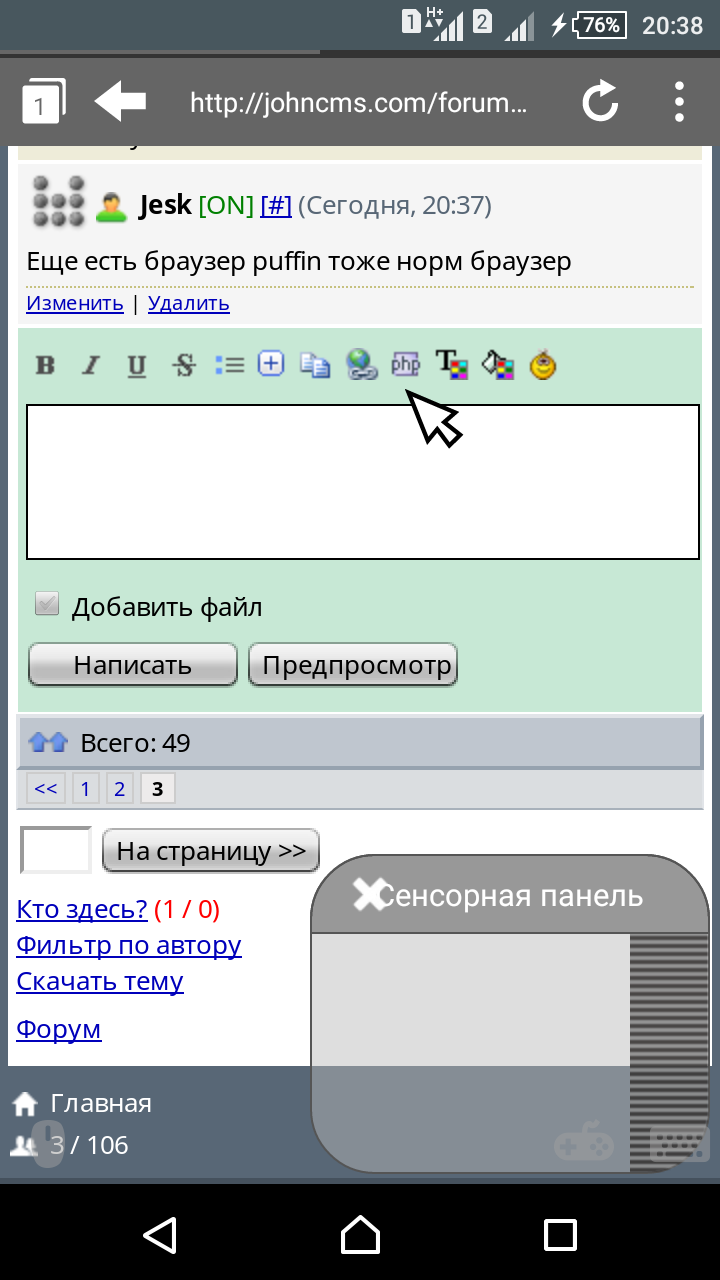
Task: Click the Предпросмотр preview button
Action: click(353, 665)
